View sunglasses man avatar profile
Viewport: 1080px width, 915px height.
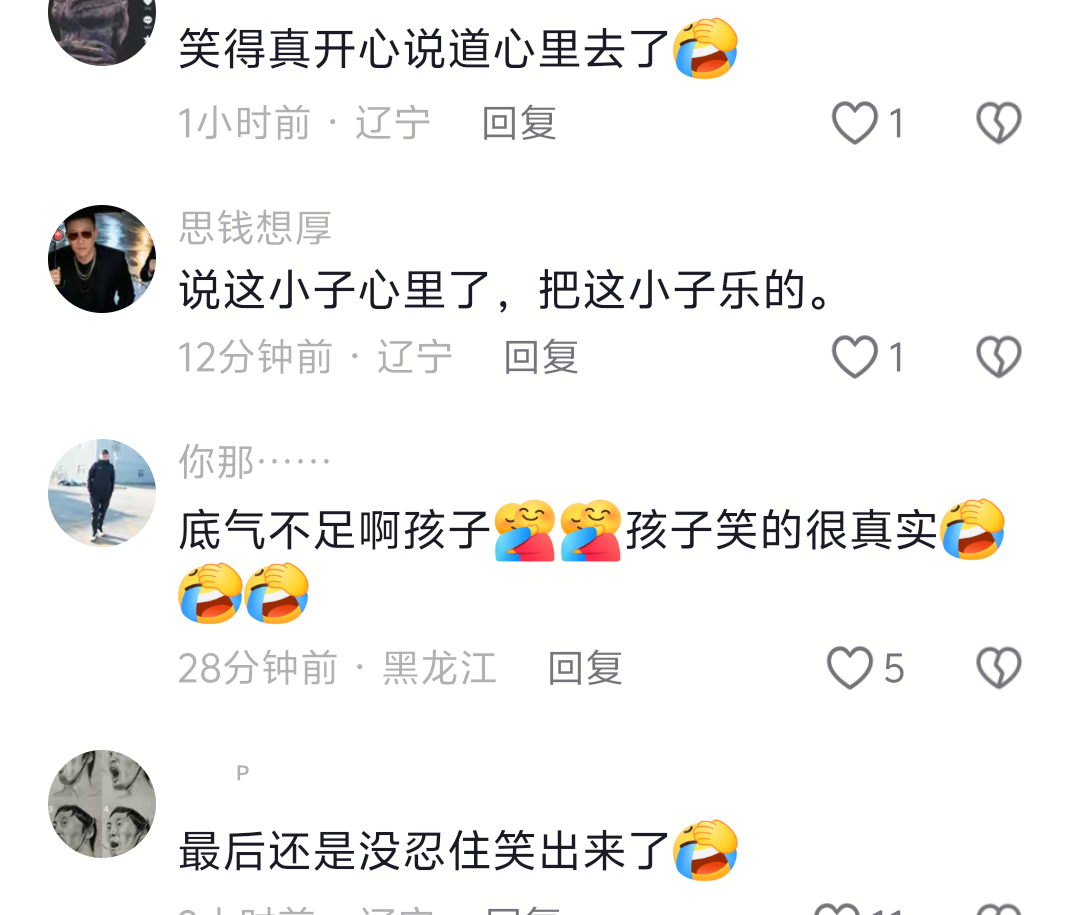[102, 258]
